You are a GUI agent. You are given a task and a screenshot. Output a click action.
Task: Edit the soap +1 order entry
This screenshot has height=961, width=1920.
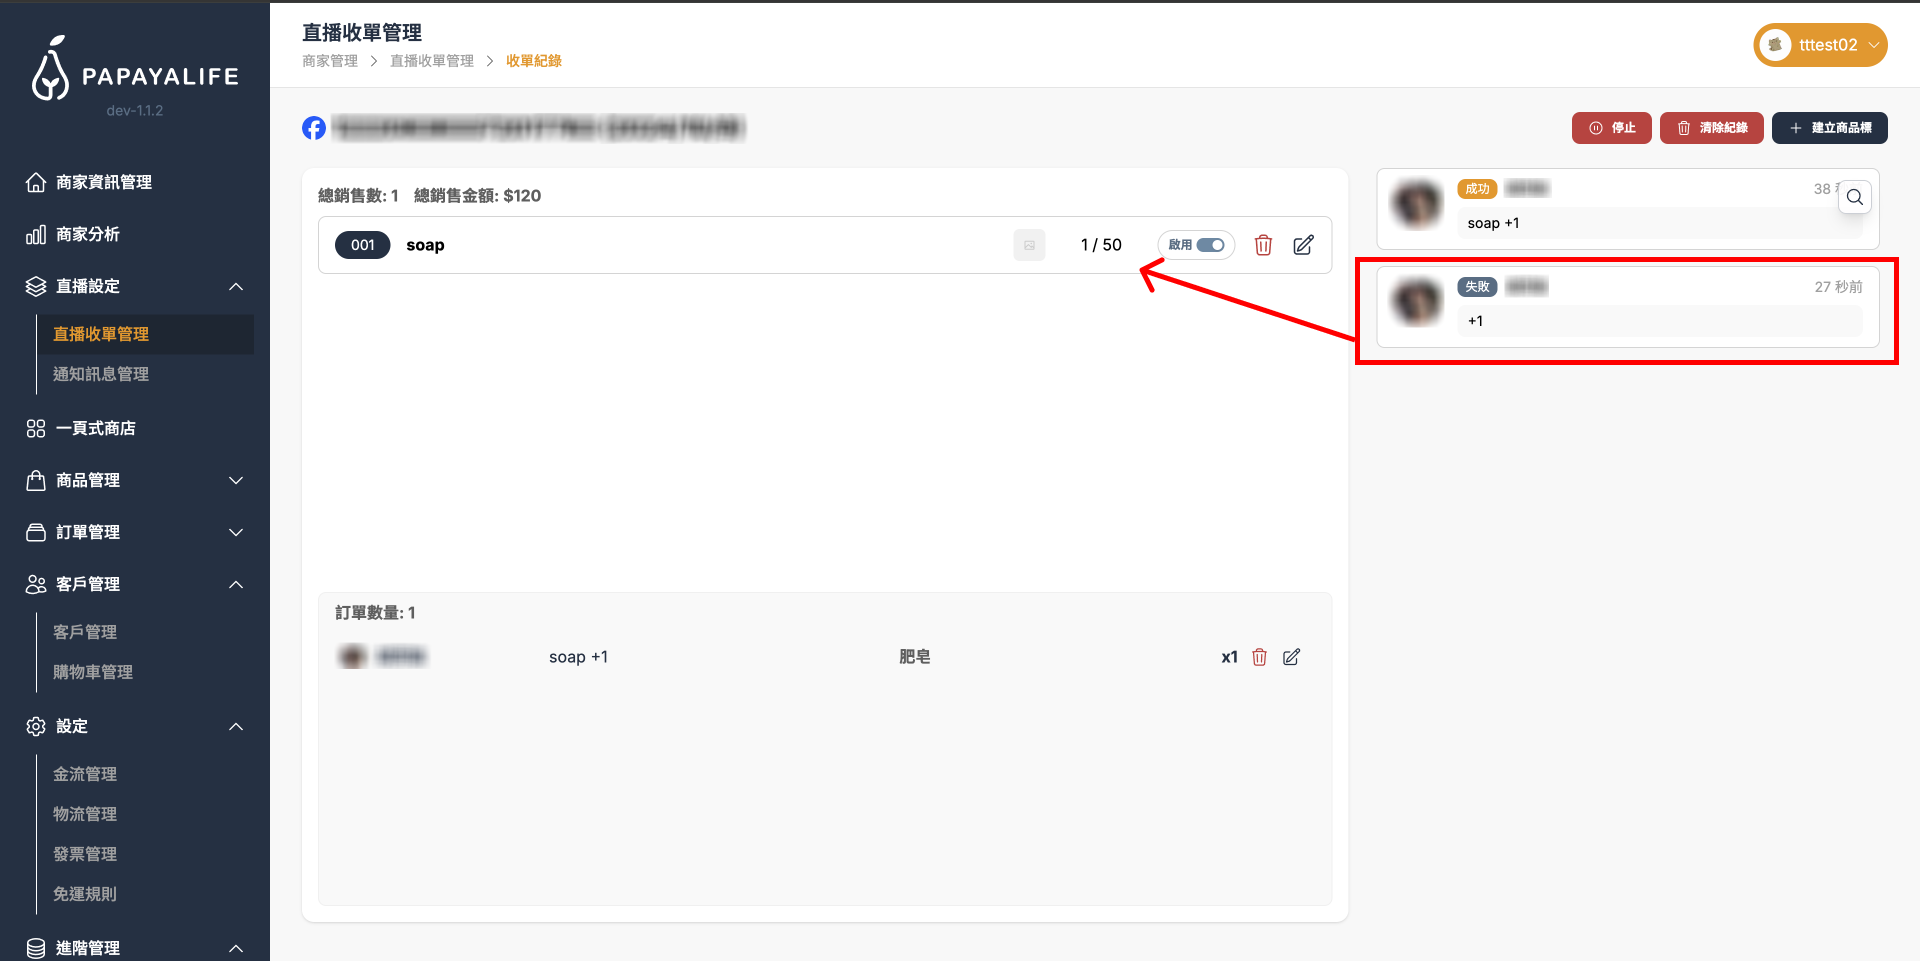pyautogui.click(x=1291, y=657)
